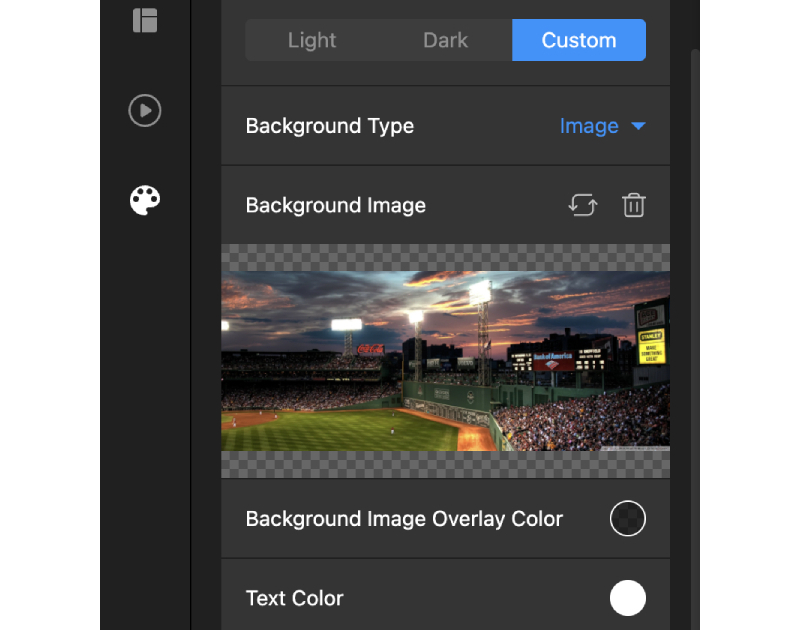The image size is (800, 630).
Task: Select the palette customization icon in sidebar
Action: click(x=144, y=200)
